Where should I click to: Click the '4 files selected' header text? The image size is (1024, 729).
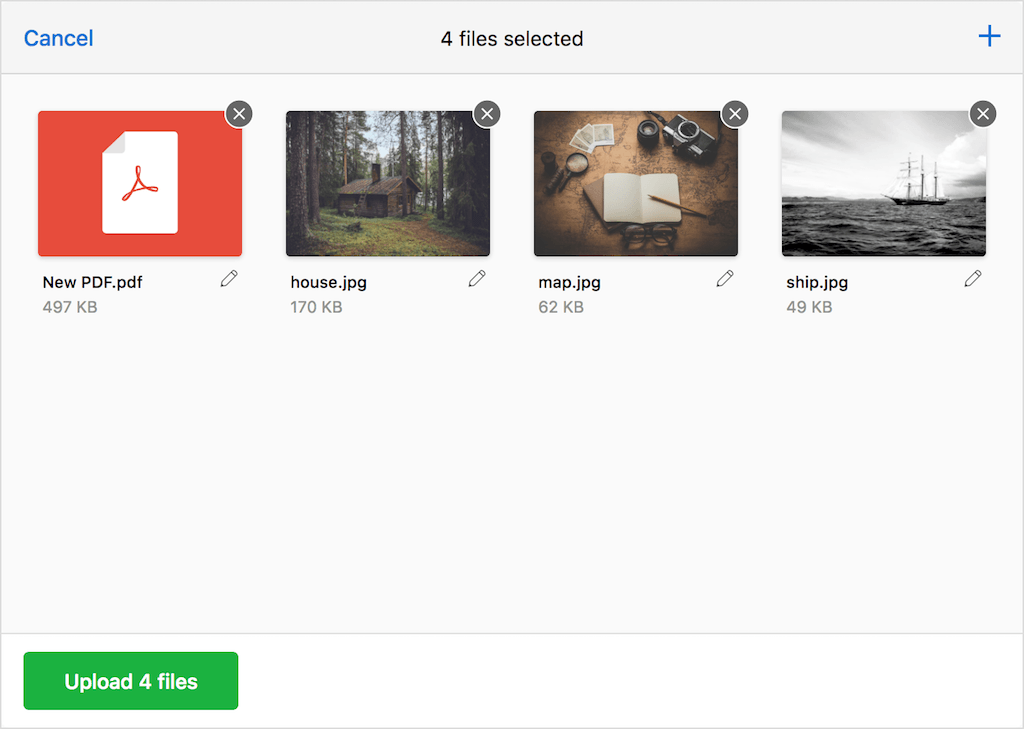point(511,38)
